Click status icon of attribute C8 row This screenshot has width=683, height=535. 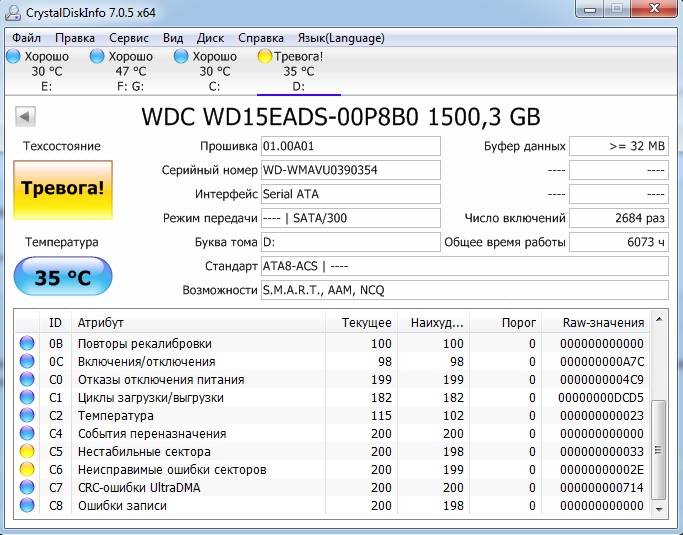pyautogui.click(x=27, y=505)
